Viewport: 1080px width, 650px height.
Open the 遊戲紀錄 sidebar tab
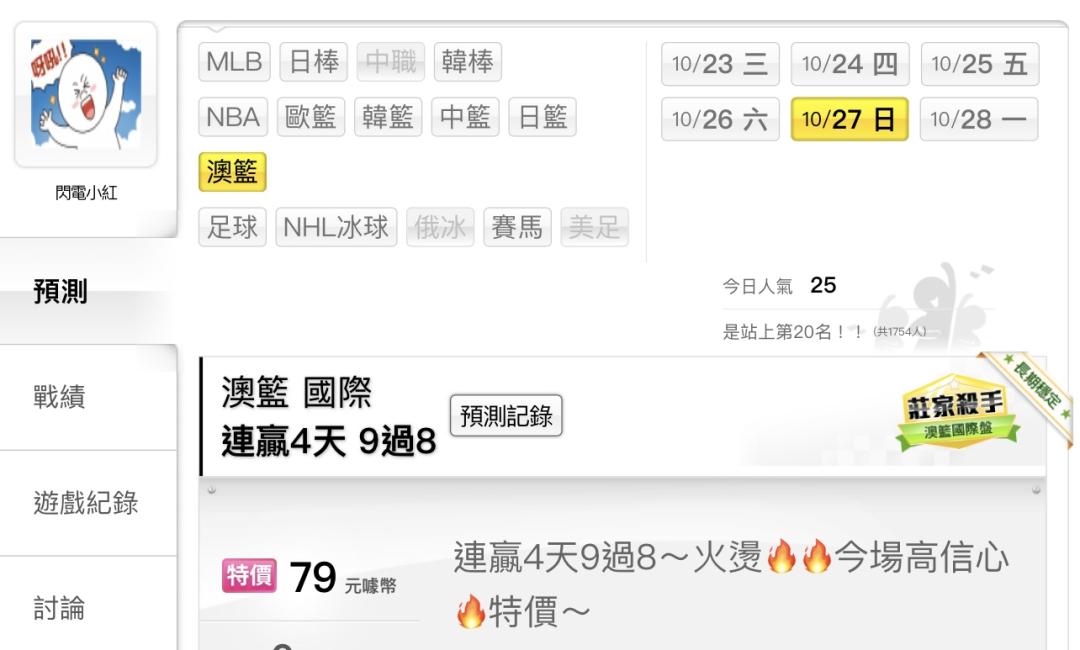coord(88,503)
